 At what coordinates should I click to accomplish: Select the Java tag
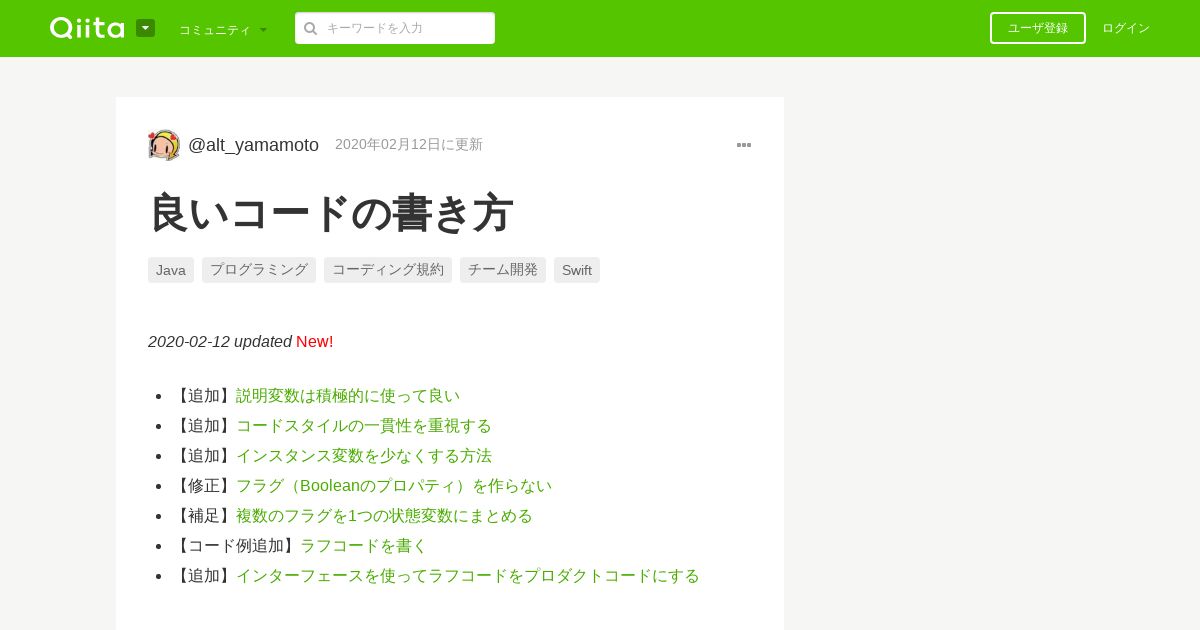point(171,270)
